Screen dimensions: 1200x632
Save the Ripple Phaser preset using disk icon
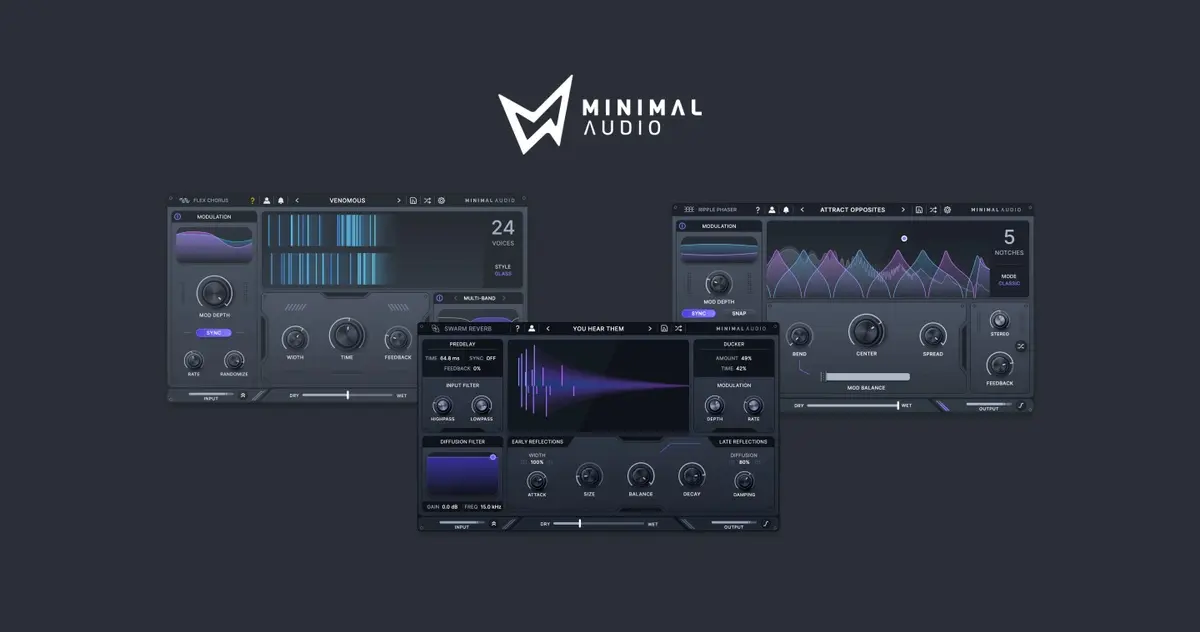(x=919, y=210)
